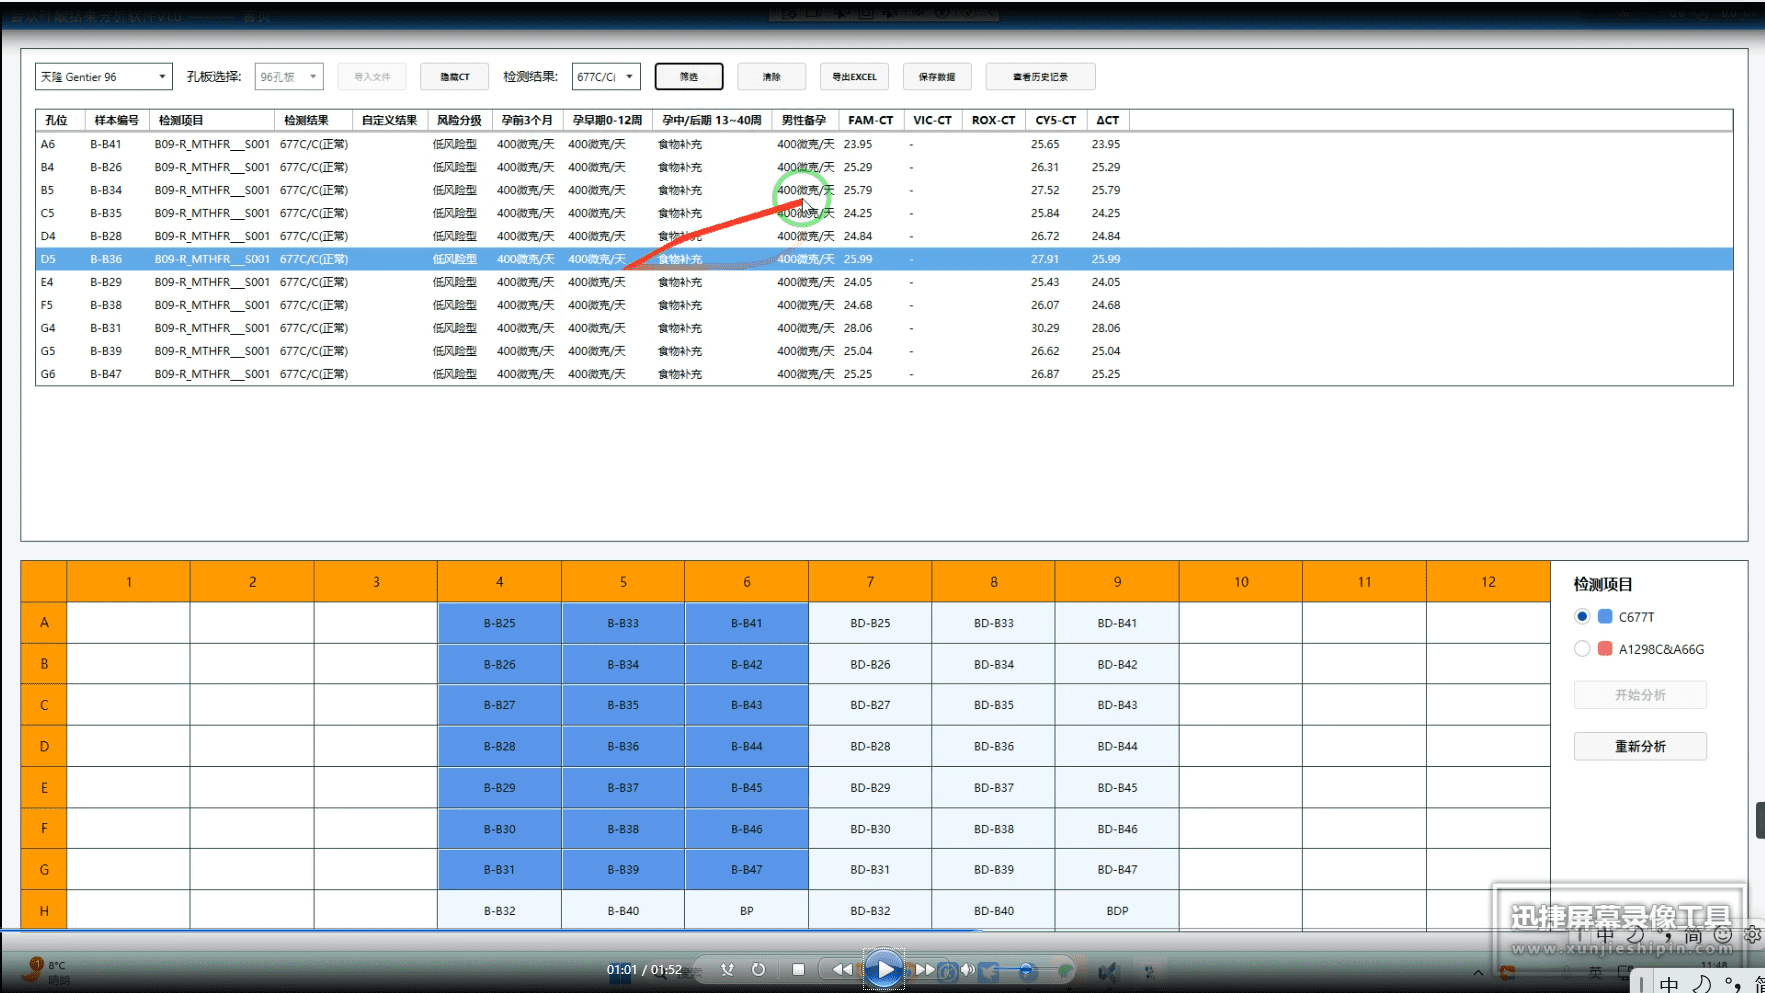Select the table row for sample B-B26
Image resolution: width=1765 pixels, height=993 pixels.
tap(884, 167)
